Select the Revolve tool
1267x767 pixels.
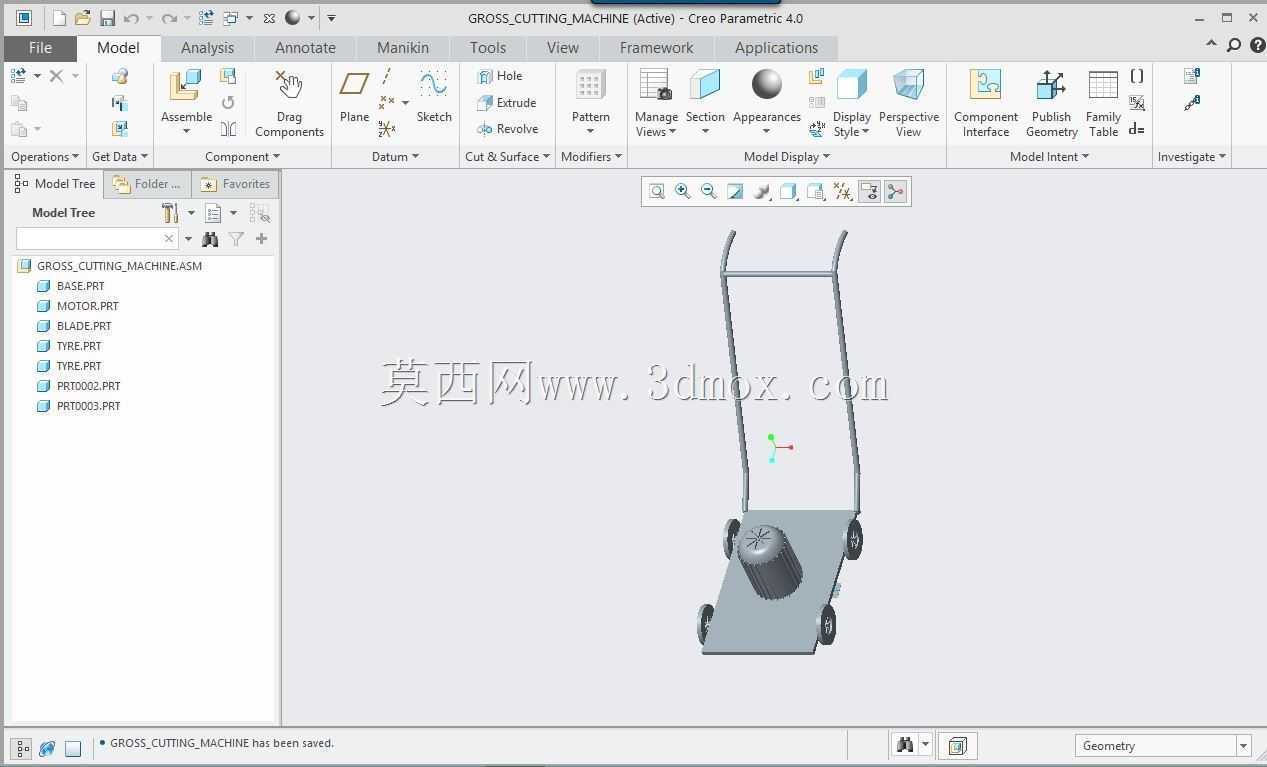point(508,128)
